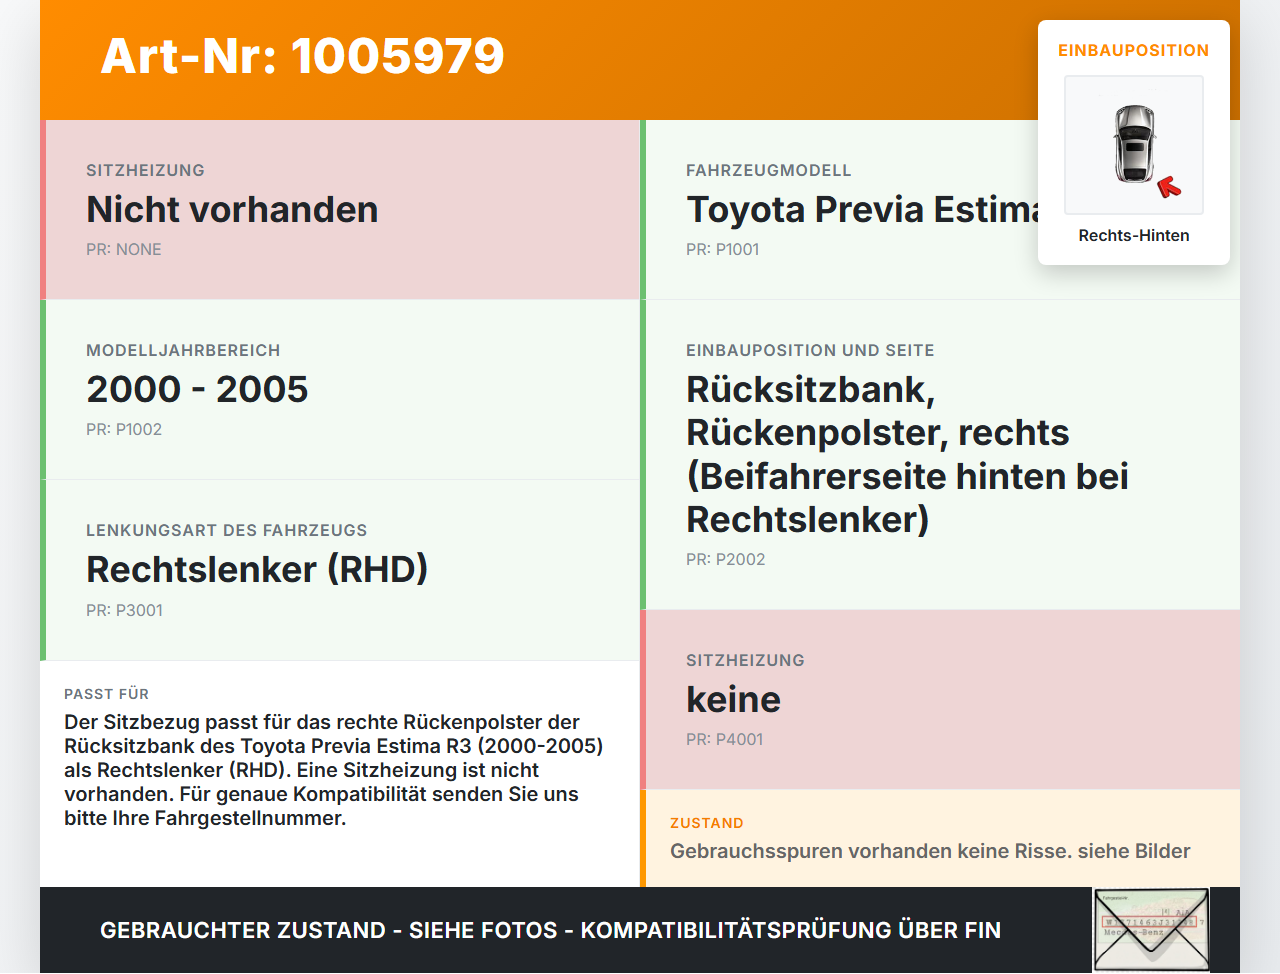
Task: Click the car position image with red arrow
Action: click(x=1134, y=145)
